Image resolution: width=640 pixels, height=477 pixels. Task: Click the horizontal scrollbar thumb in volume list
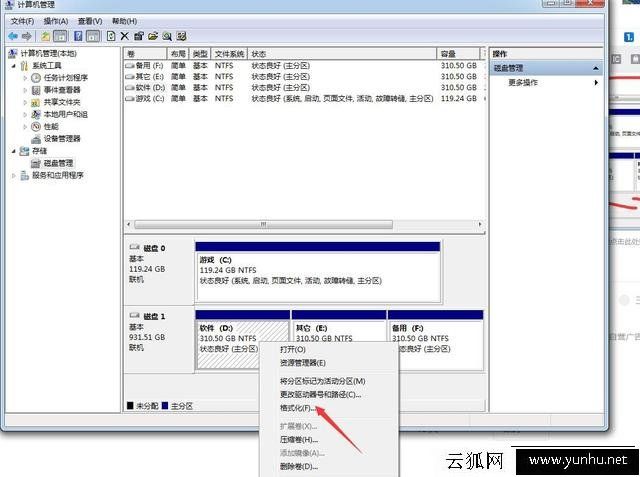[264, 224]
